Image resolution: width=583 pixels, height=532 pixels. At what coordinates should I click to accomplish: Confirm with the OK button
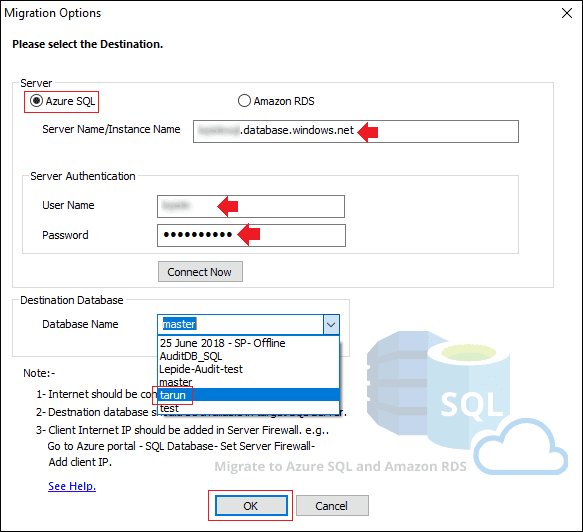[x=251, y=506]
